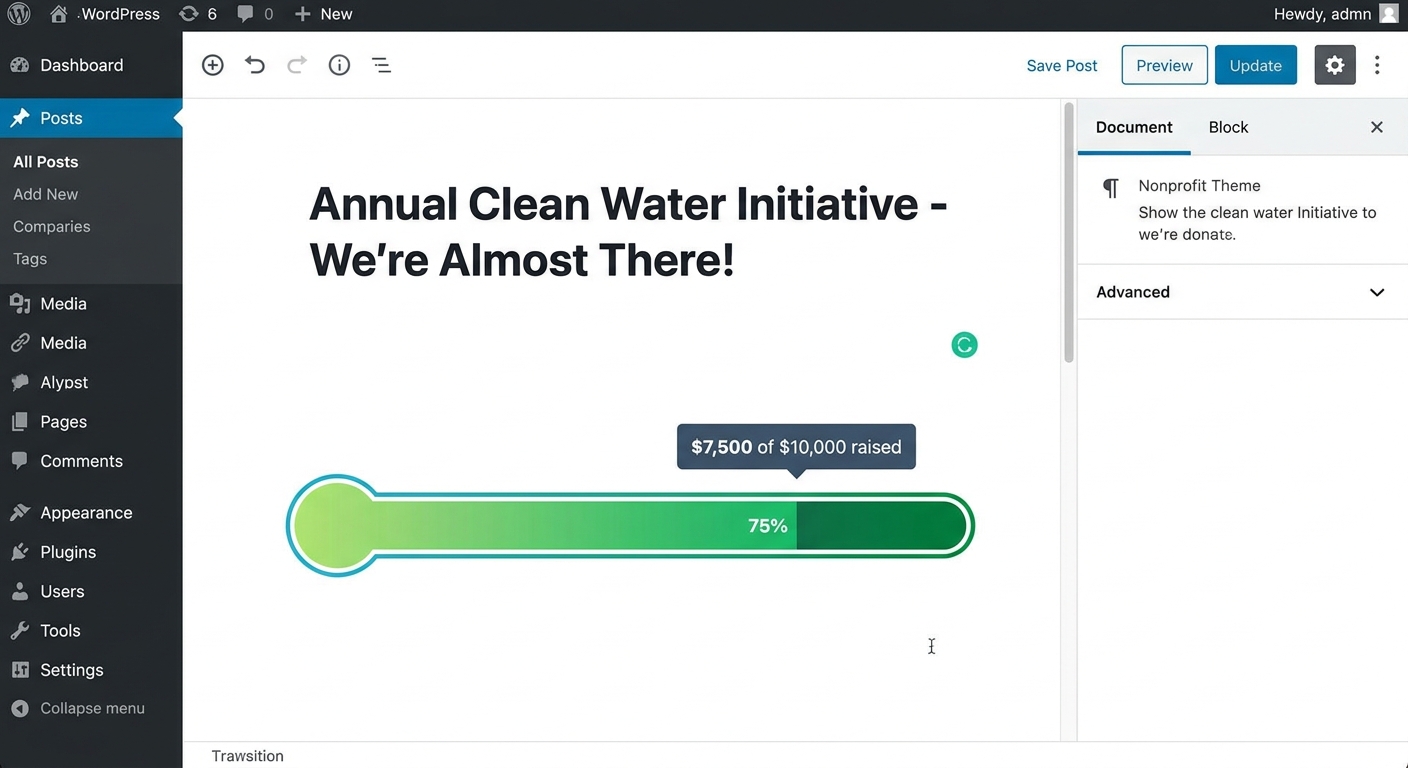Image resolution: width=1408 pixels, height=768 pixels.
Task: Click the Posts pushpin icon
Action: point(20,118)
